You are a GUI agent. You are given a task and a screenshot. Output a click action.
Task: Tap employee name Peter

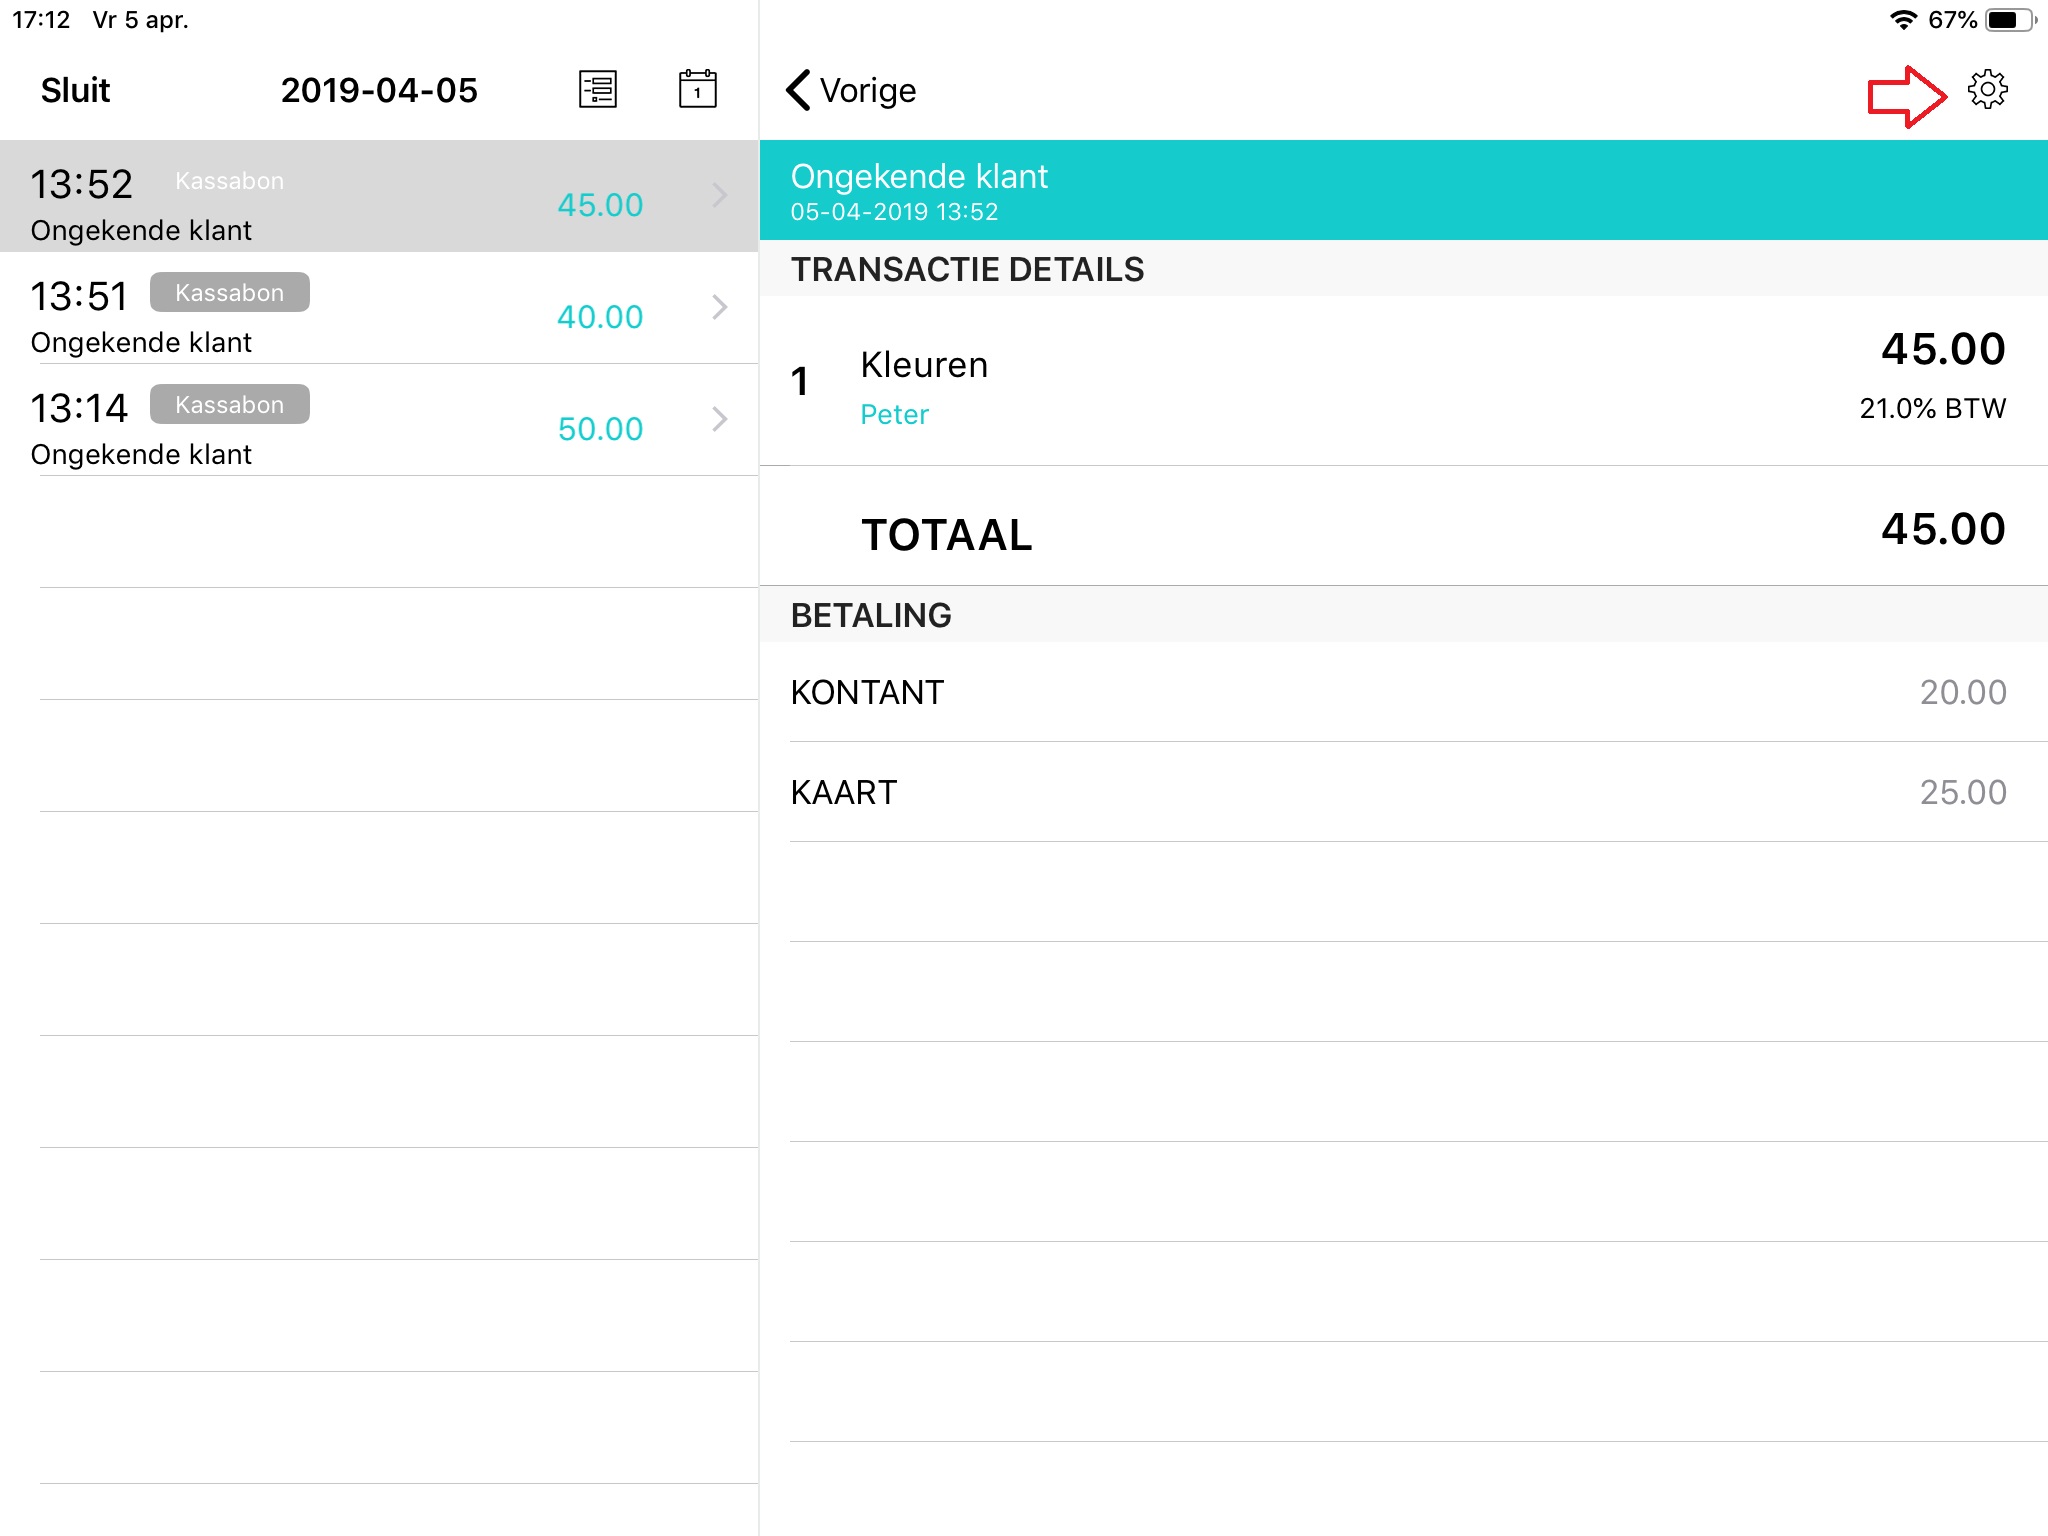[x=894, y=414]
